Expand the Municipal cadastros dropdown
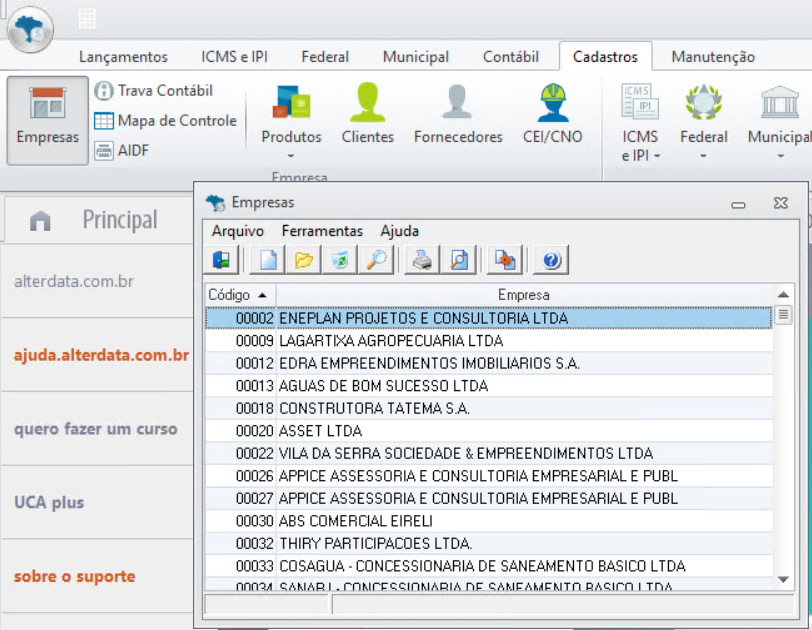The width and height of the screenshot is (812, 630). [x=780, y=155]
